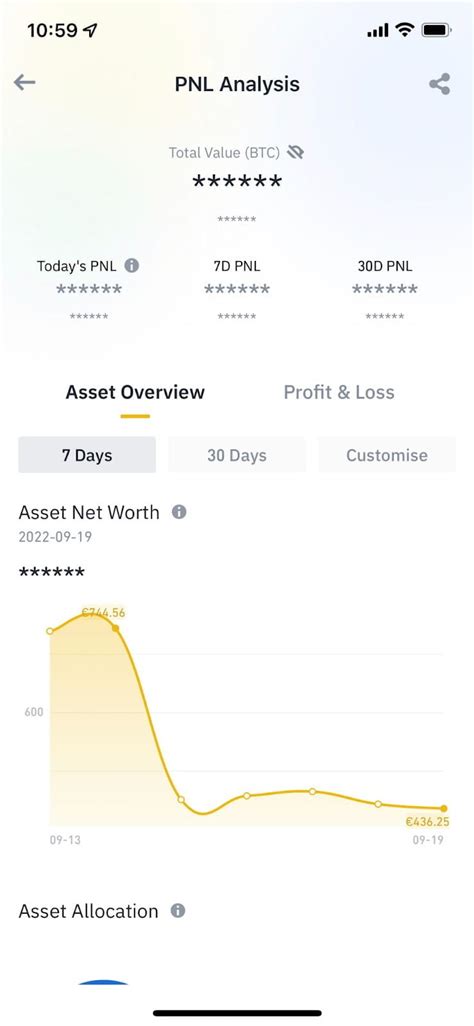Tap Asset Allocation info icon
Image resolution: width=474 pixels, height=1026 pixels.
pos(177,911)
